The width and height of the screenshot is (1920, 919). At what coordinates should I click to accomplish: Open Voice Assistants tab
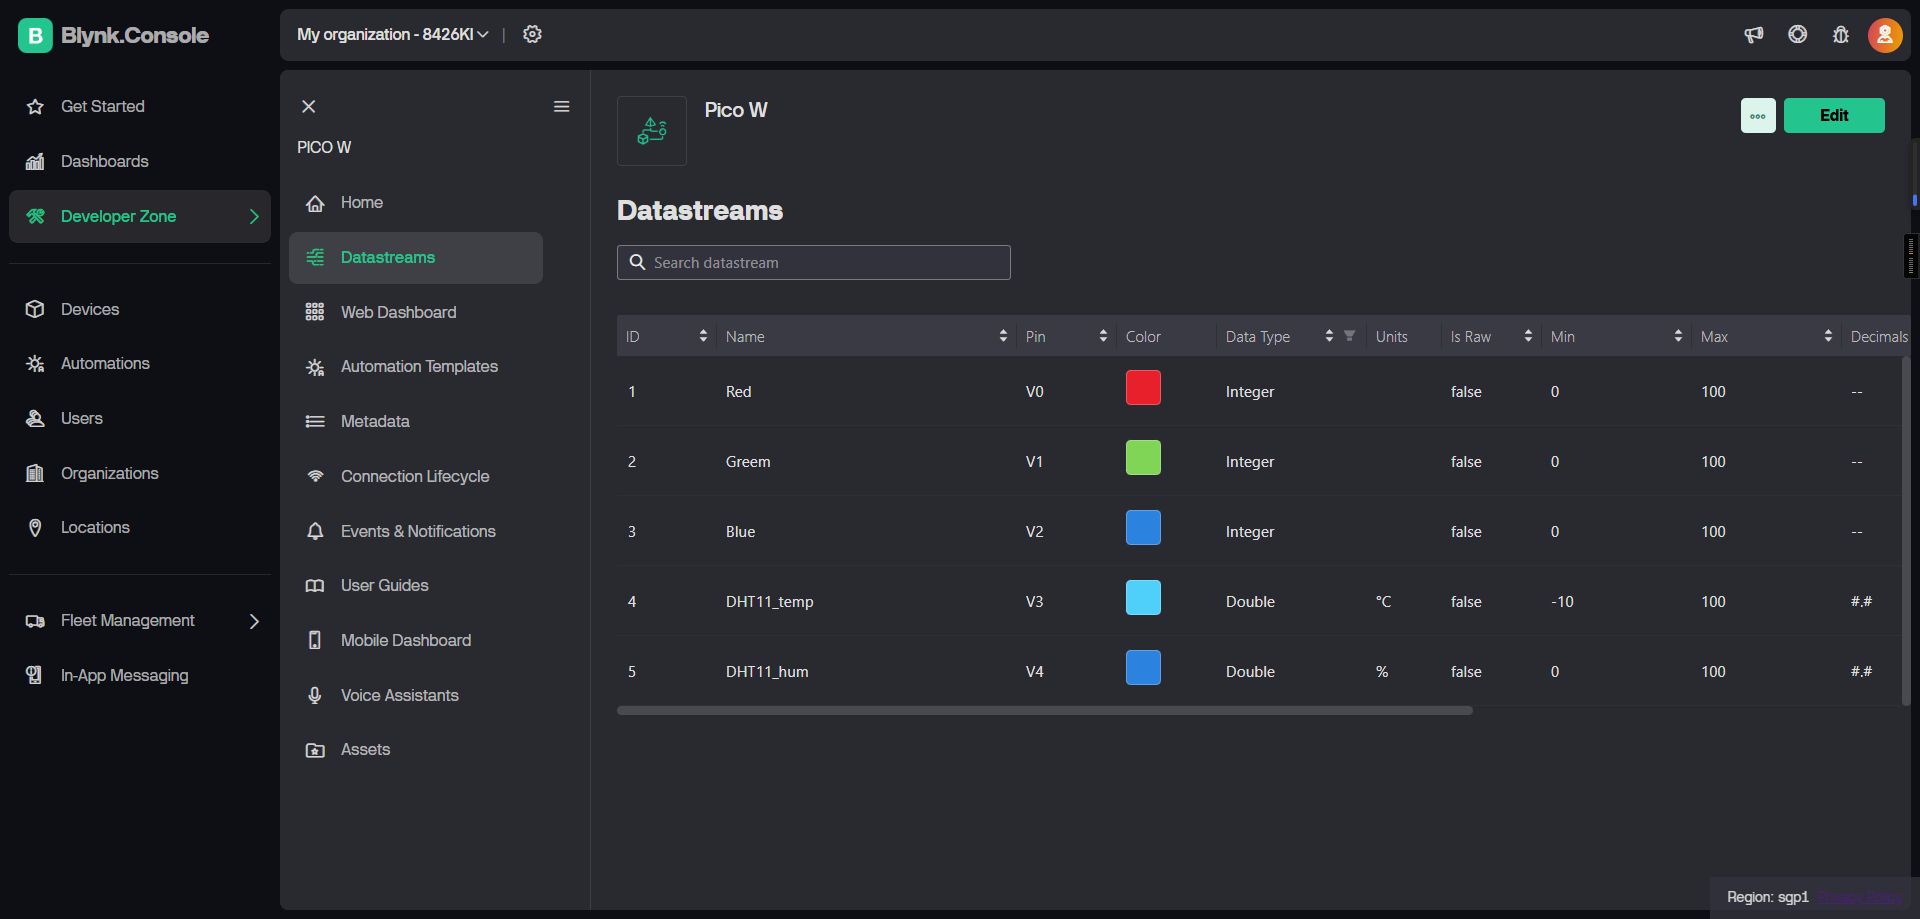click(x=416, y=696)
